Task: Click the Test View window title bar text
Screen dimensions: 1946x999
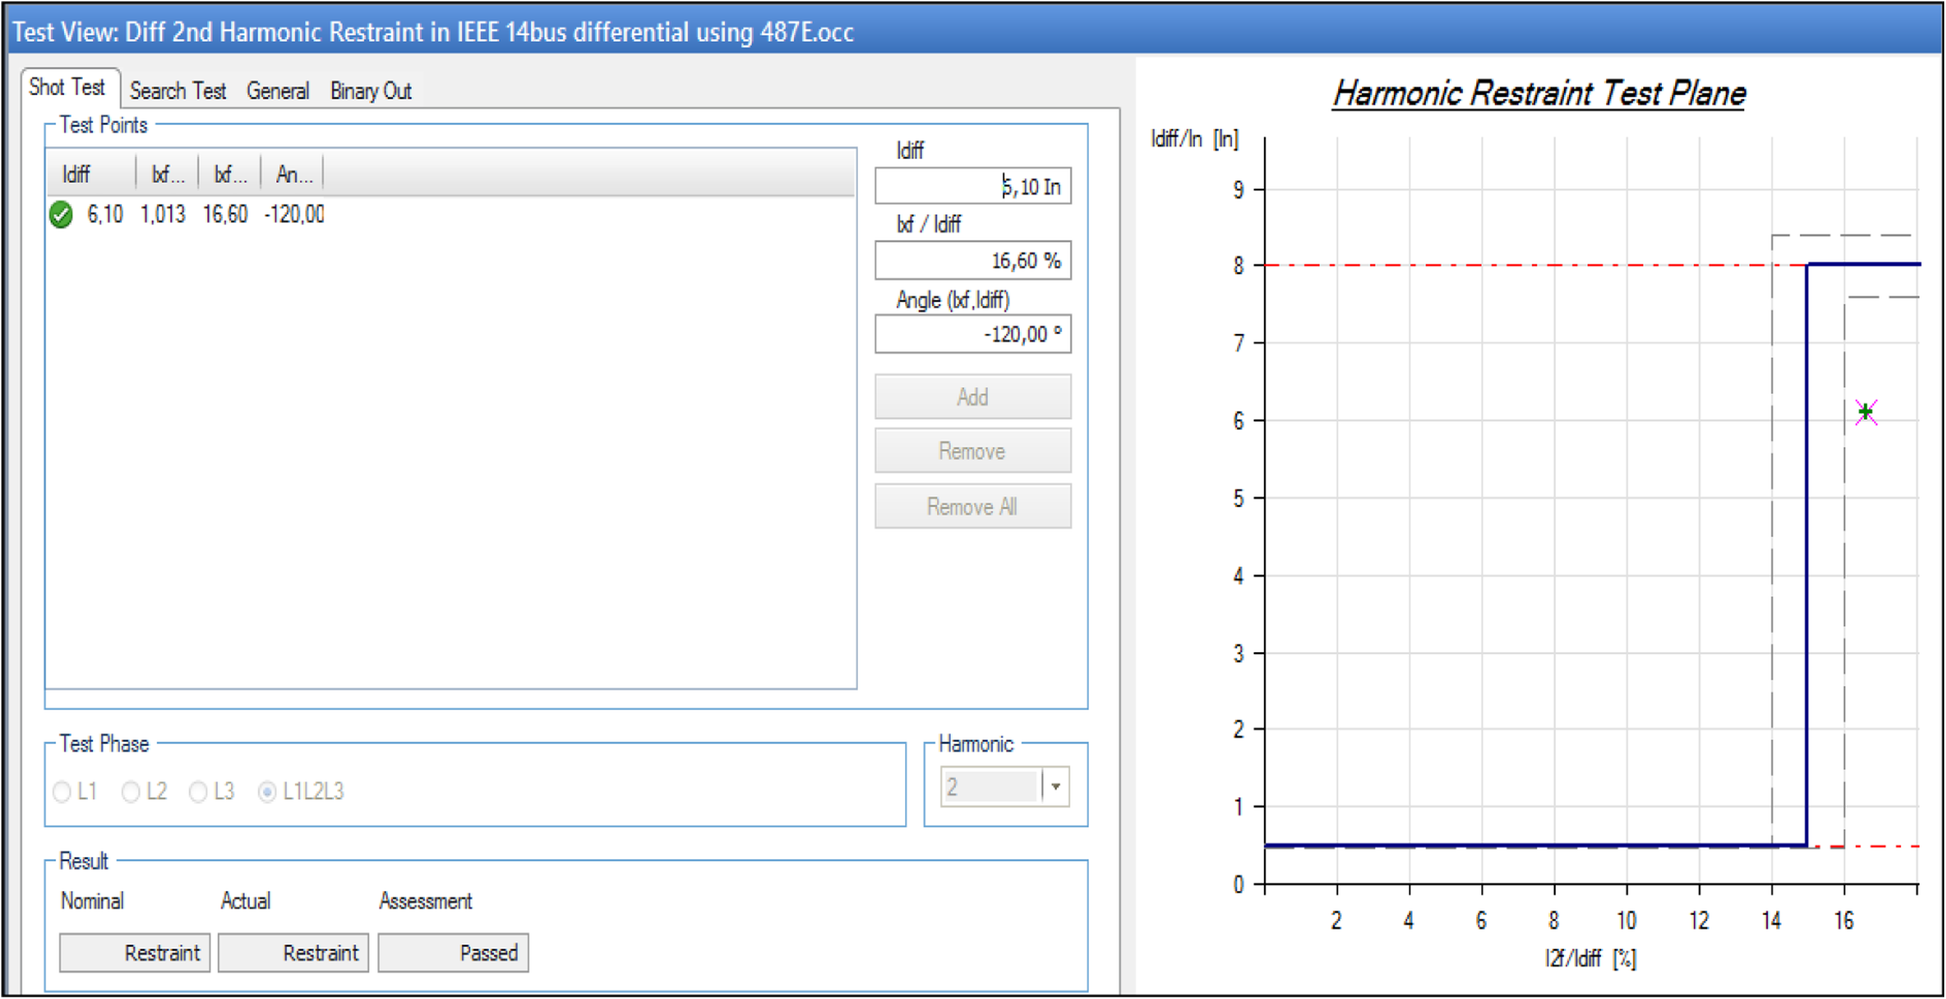Action: 433,32
